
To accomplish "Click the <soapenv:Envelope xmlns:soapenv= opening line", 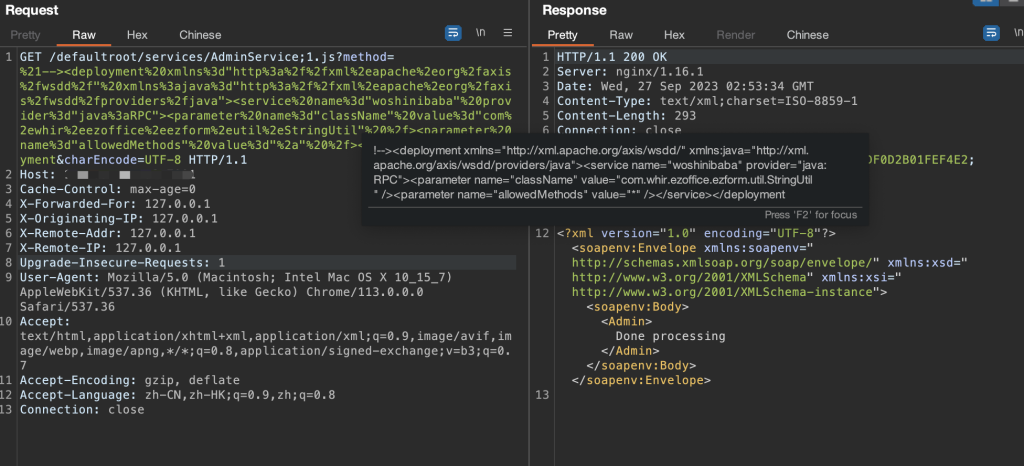I will (692, 248).
